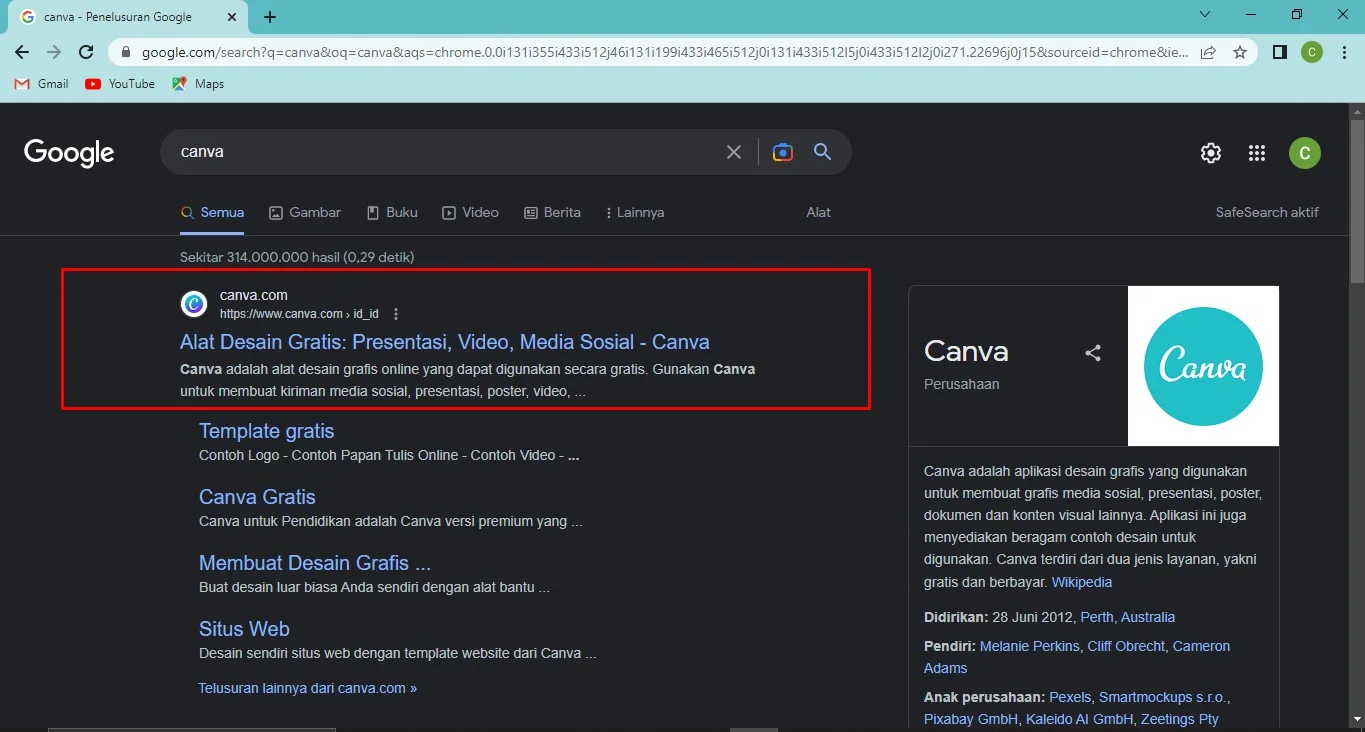This screenshot has height=732, width=1365.
Task: Click Telusuran lainnya dari canva.com
Action: 308,688
